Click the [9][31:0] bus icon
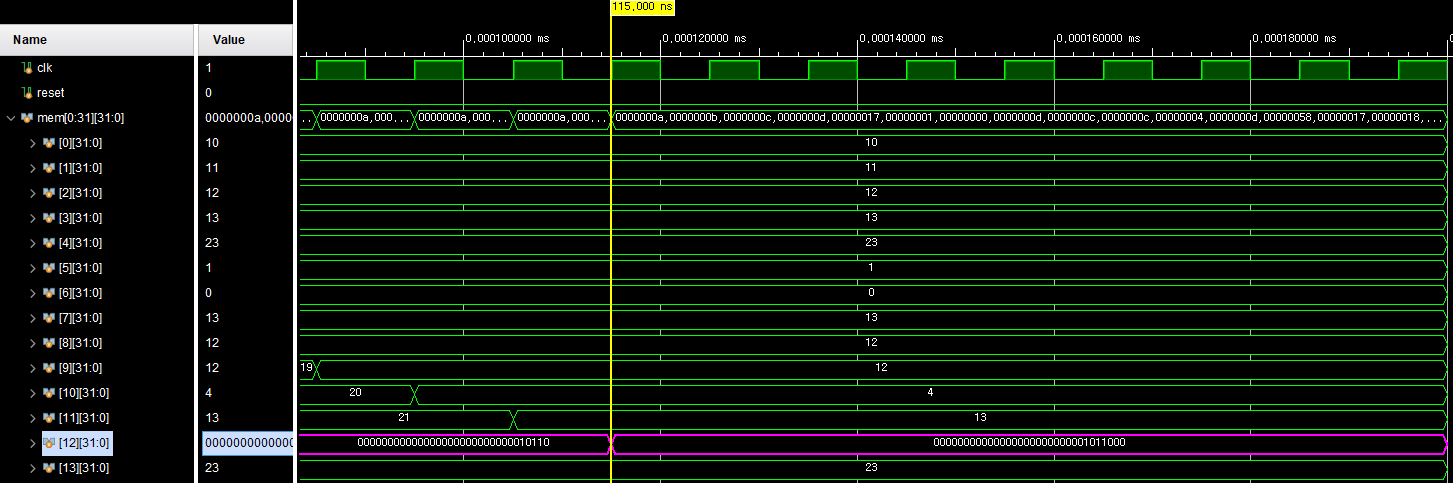 (x=48, y=368)
